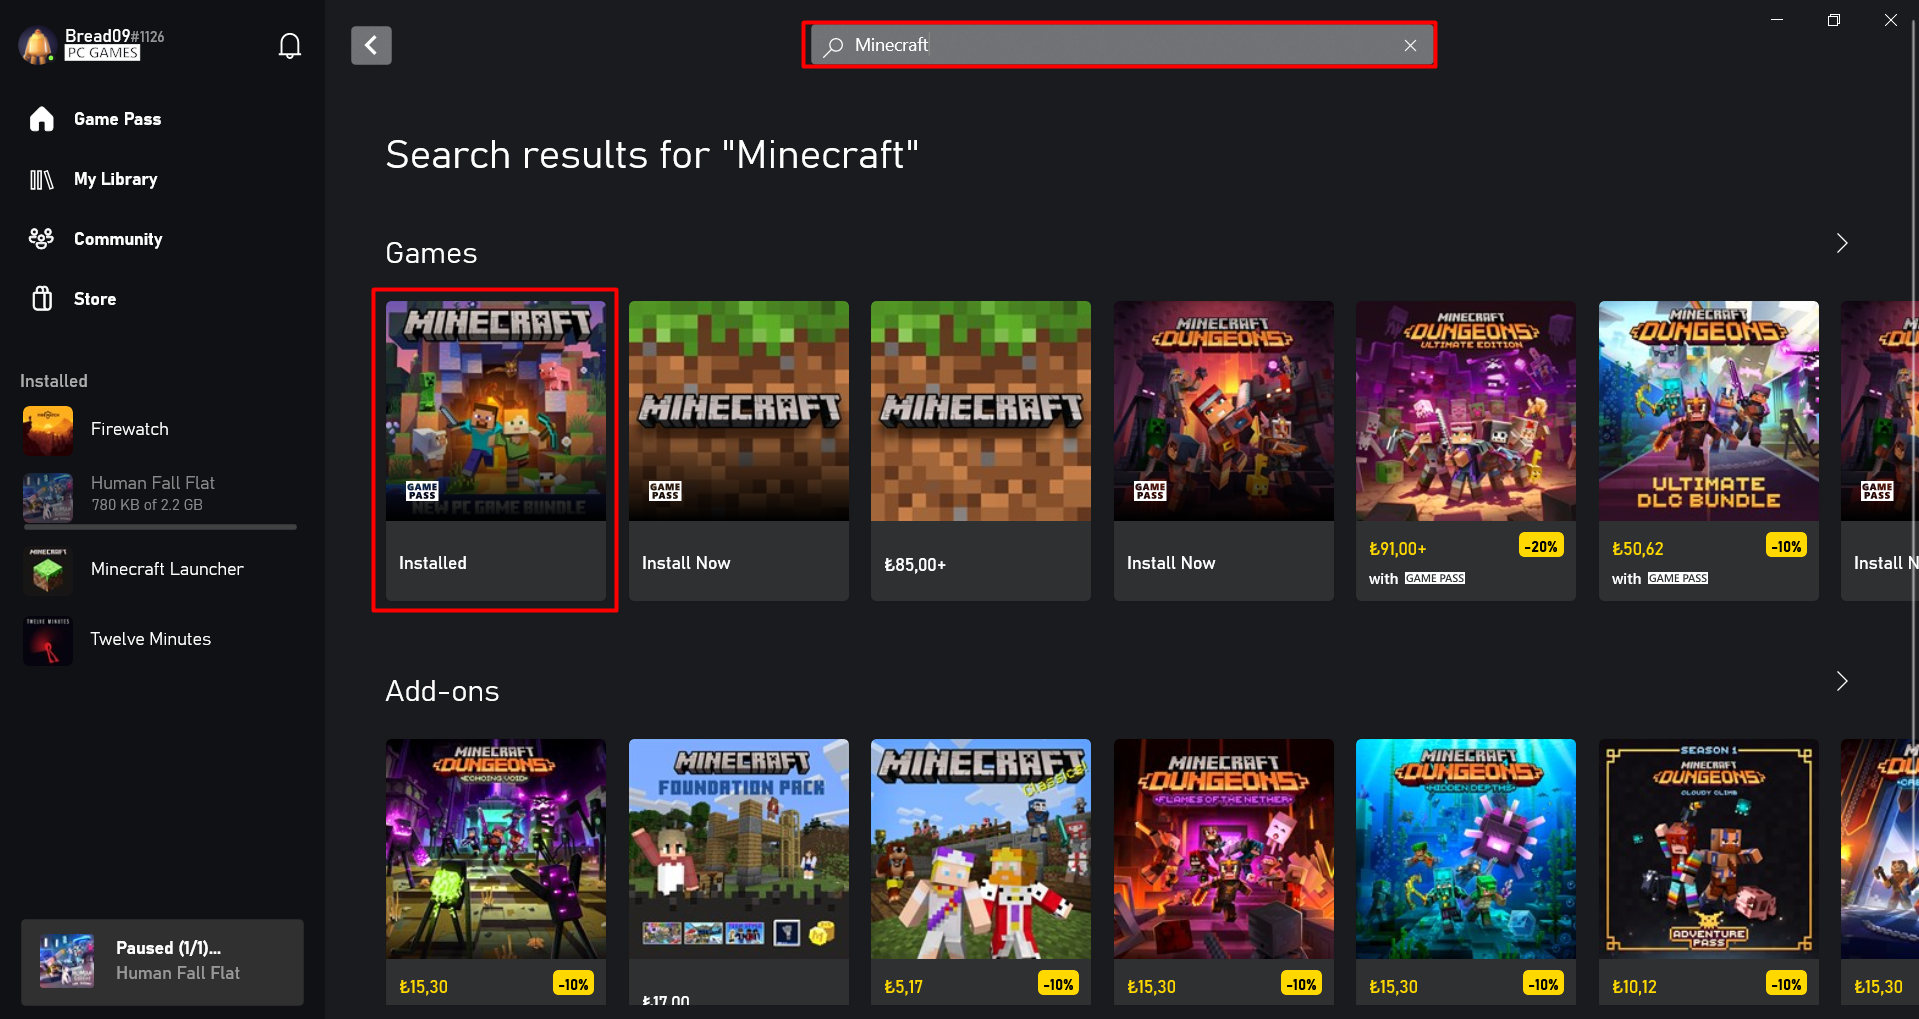This screenshot has width=1919, height=1019.
Task: Click the Games section heading
Action: 431,253
